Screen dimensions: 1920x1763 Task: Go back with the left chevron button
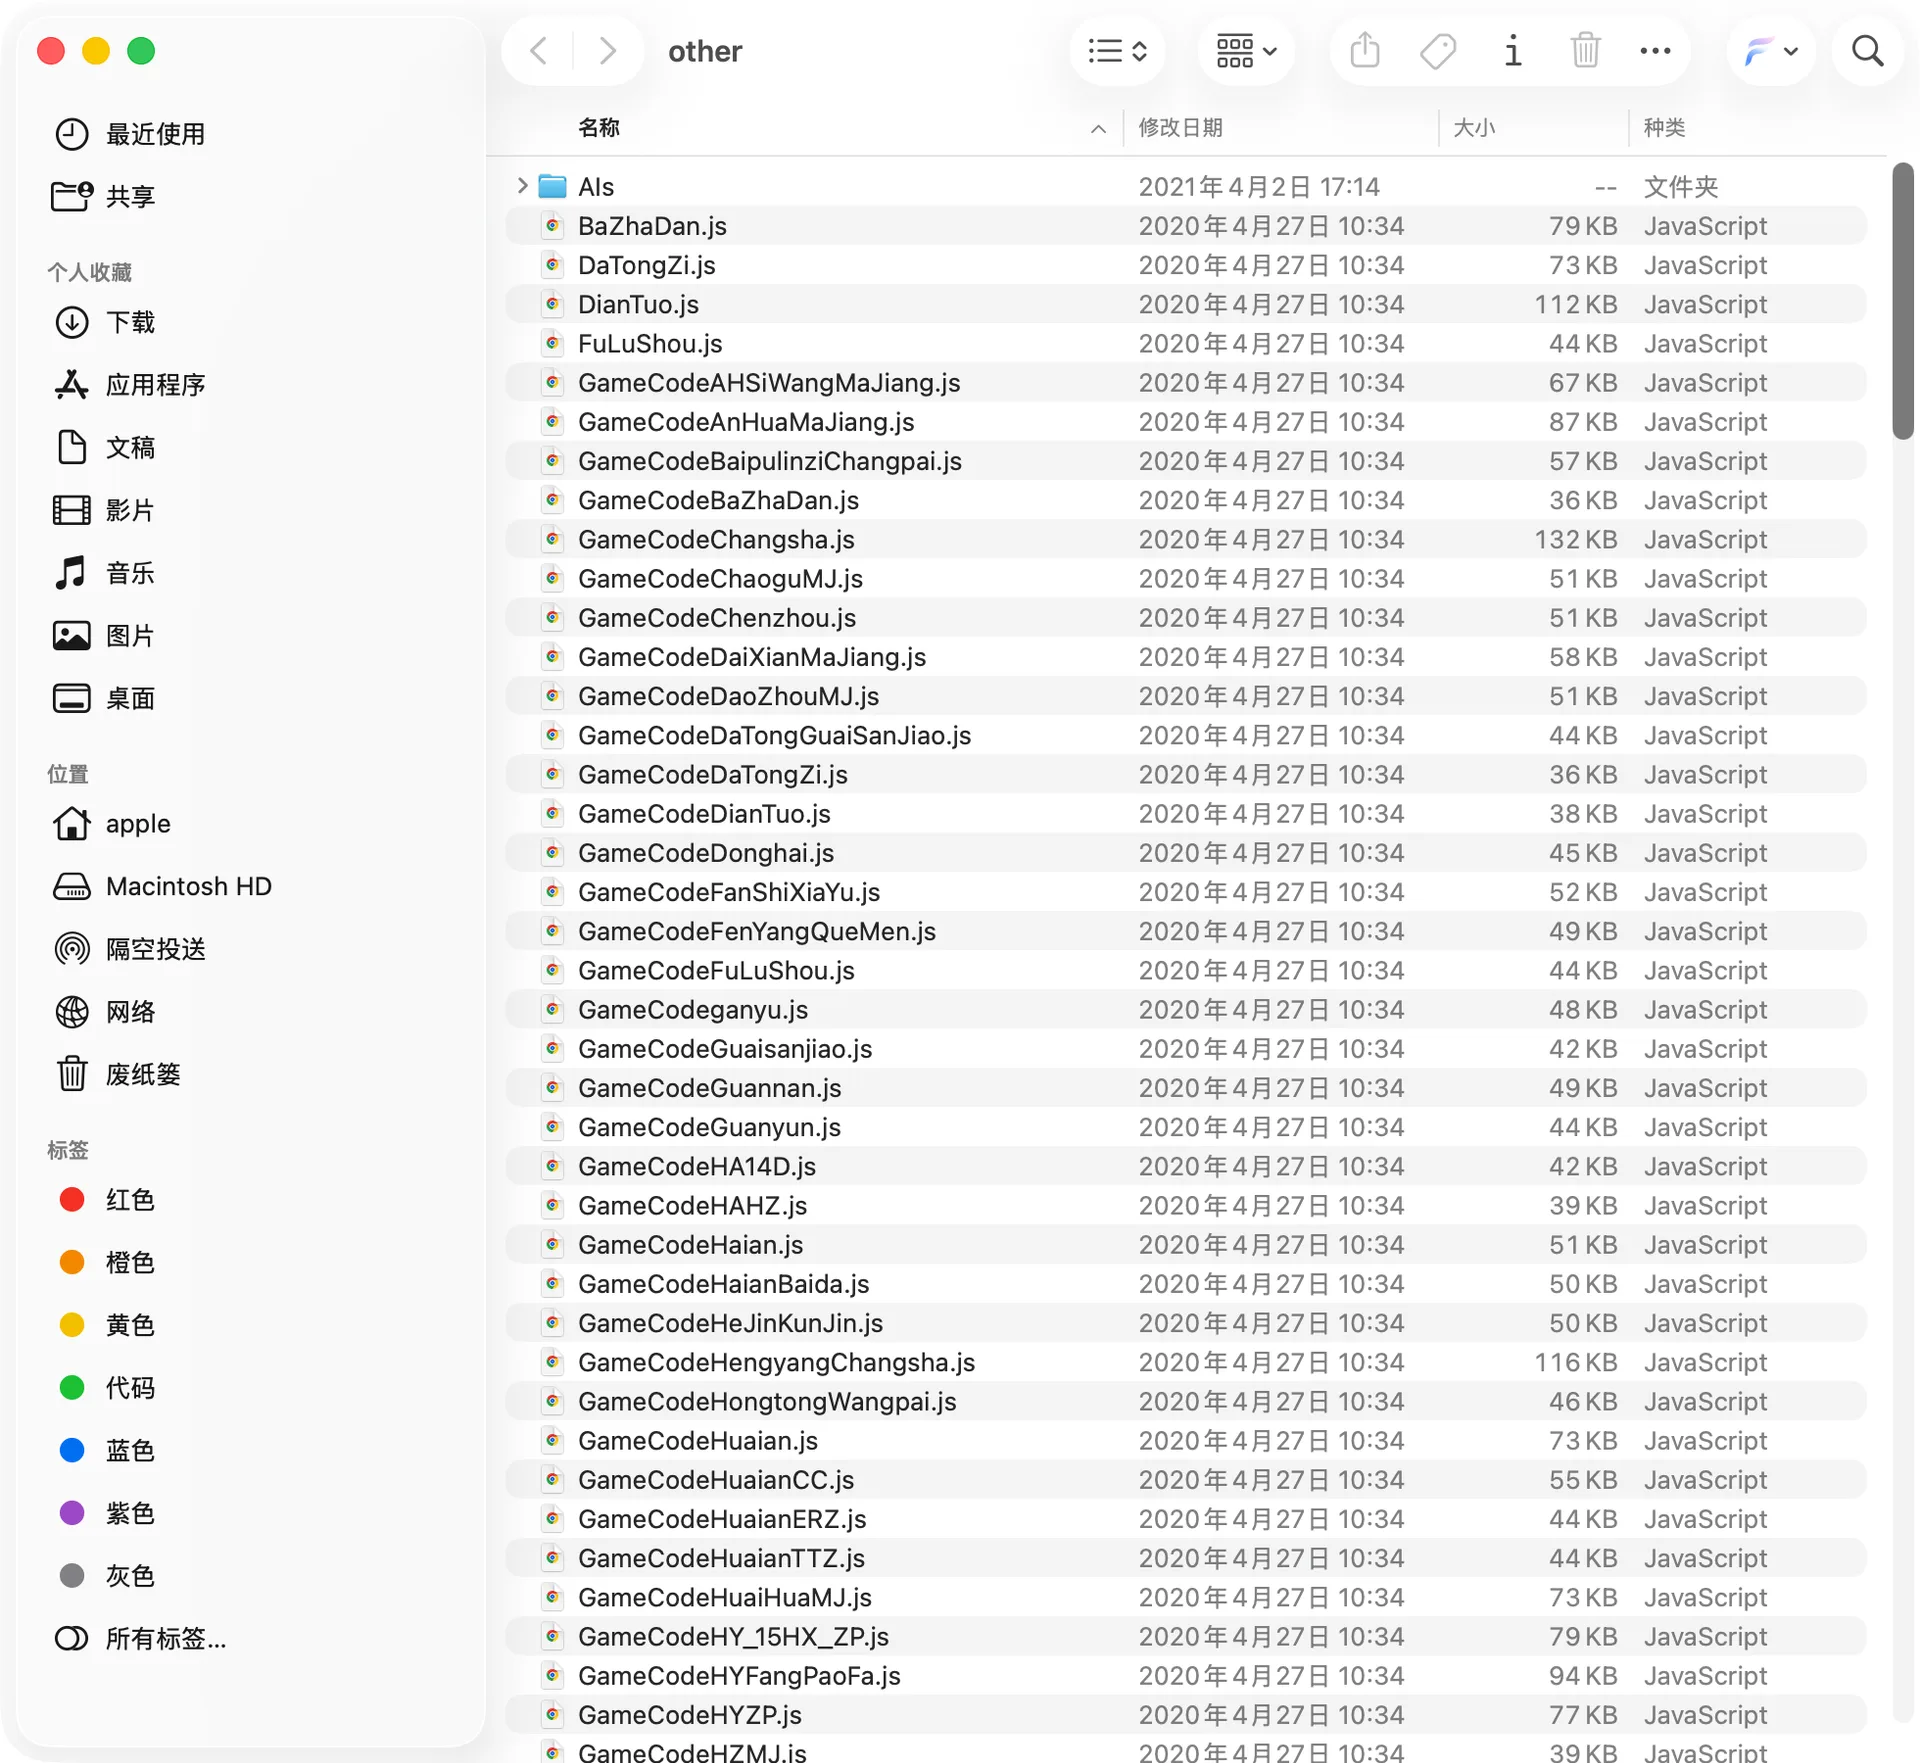point(539,51)
